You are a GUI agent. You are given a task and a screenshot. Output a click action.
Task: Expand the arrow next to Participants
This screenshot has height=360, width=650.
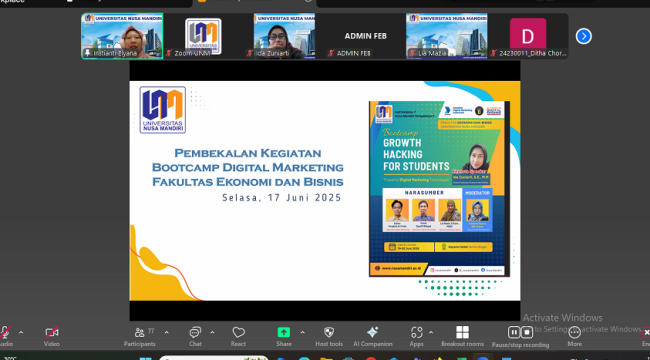pyautogui.click(x=167, y=332)
